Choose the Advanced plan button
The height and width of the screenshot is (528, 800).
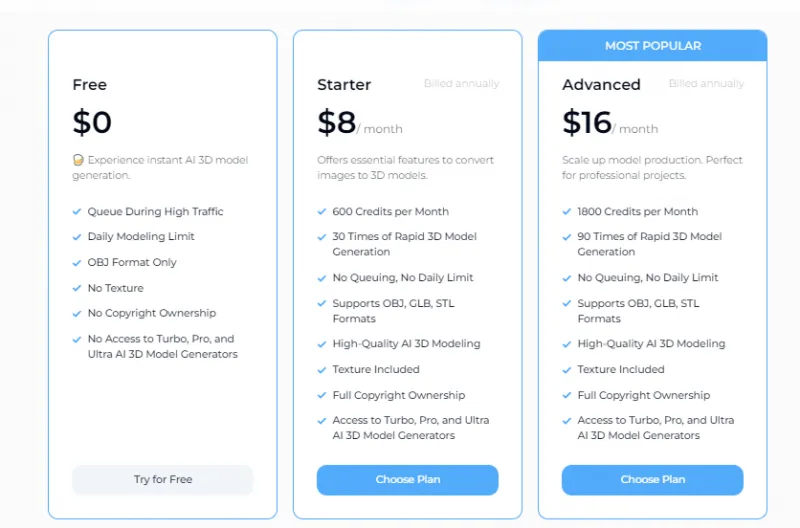click(x=652, y=480)
